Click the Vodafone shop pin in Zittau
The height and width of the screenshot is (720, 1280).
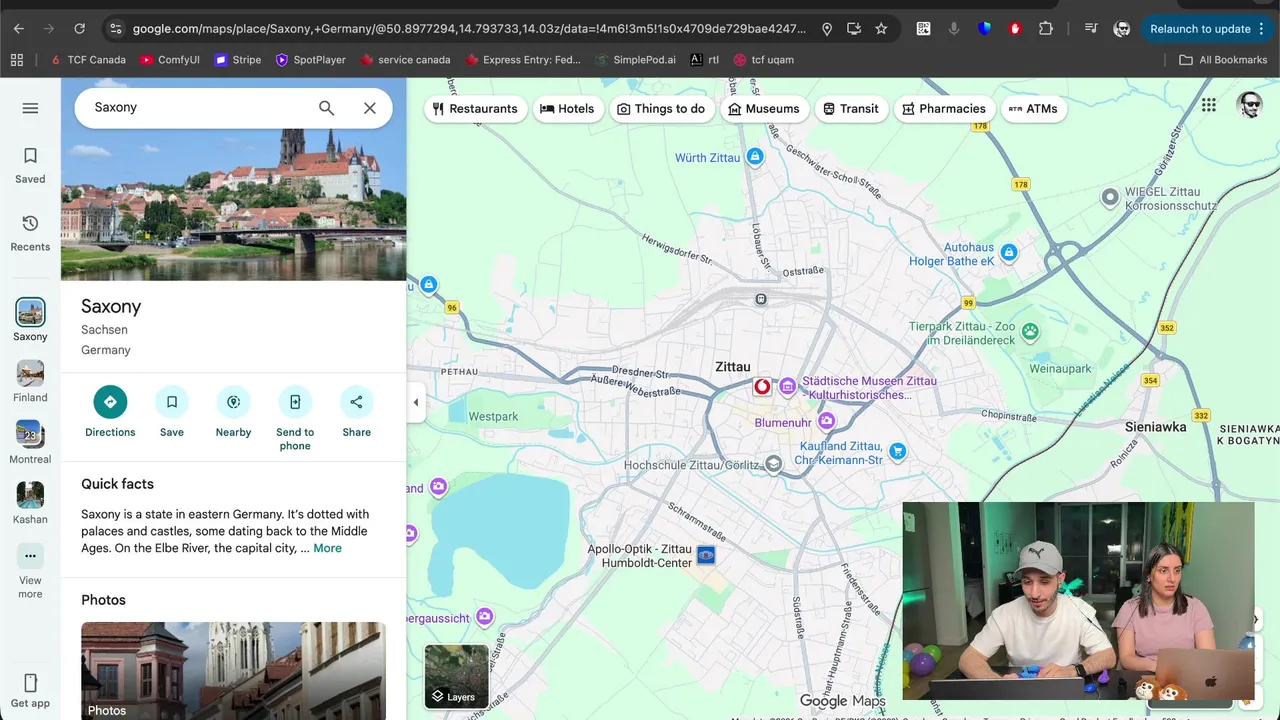click(x=762, y=386)
